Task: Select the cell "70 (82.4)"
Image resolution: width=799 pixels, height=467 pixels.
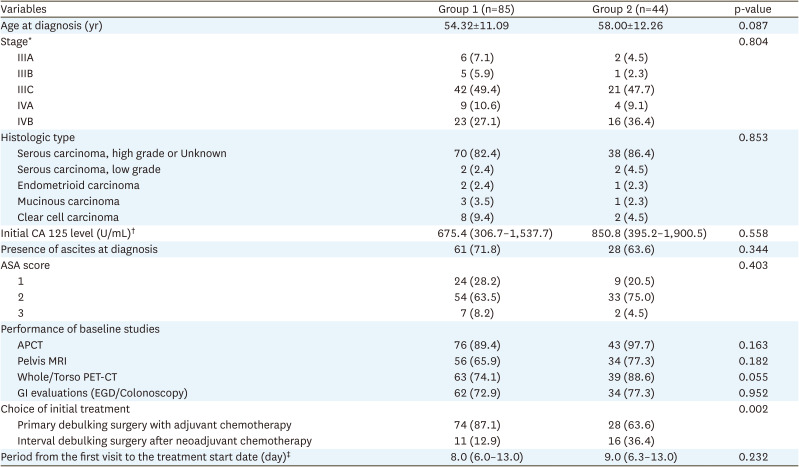Action: pyautogui.click(x=477, y=153)
